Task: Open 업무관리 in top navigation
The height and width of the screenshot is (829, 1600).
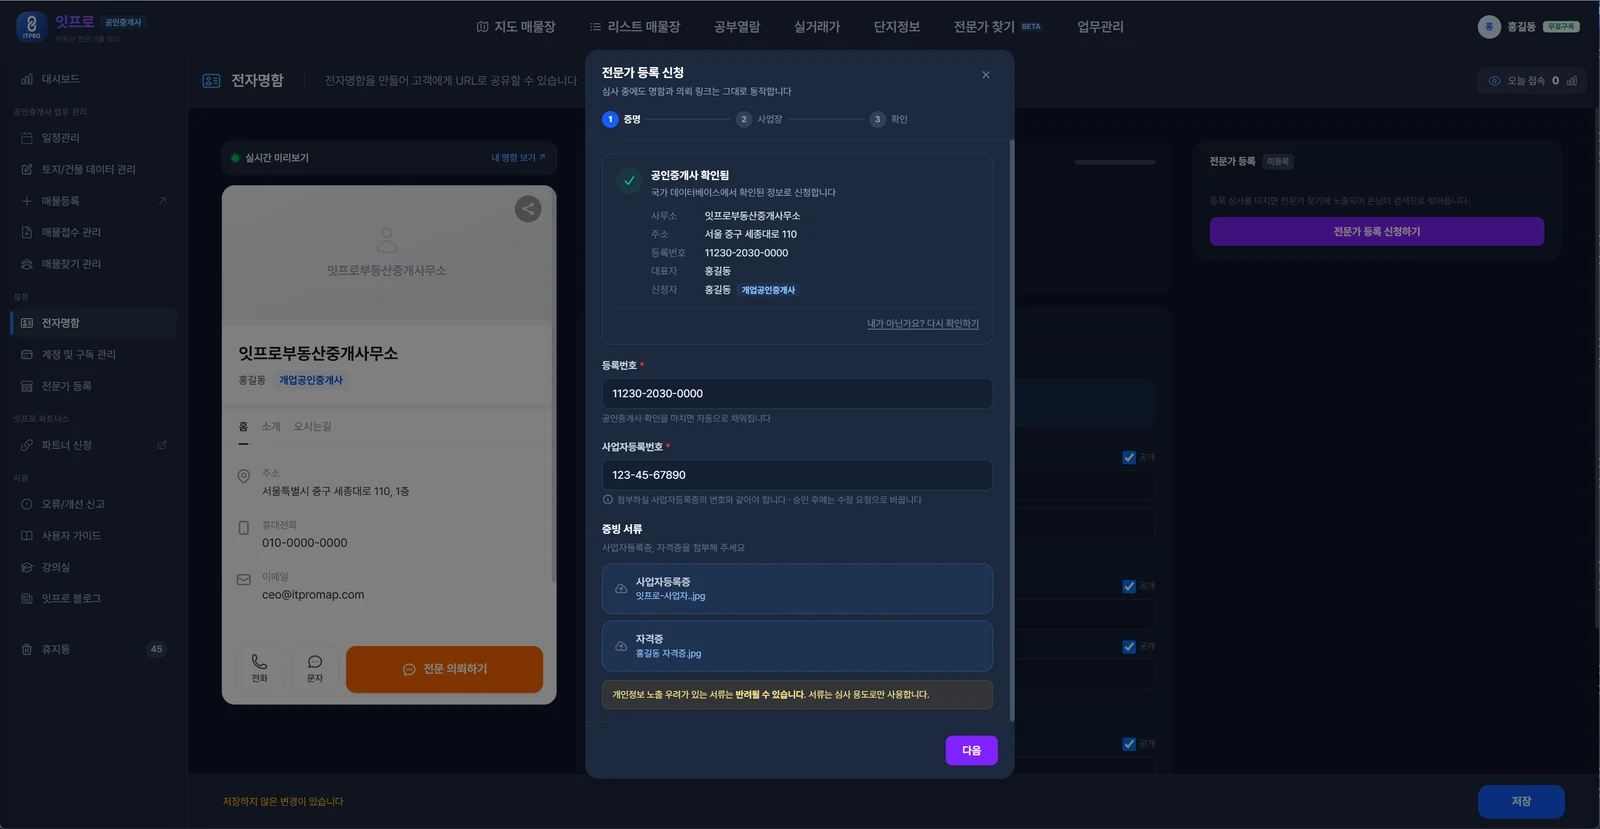Action: 1100,27
